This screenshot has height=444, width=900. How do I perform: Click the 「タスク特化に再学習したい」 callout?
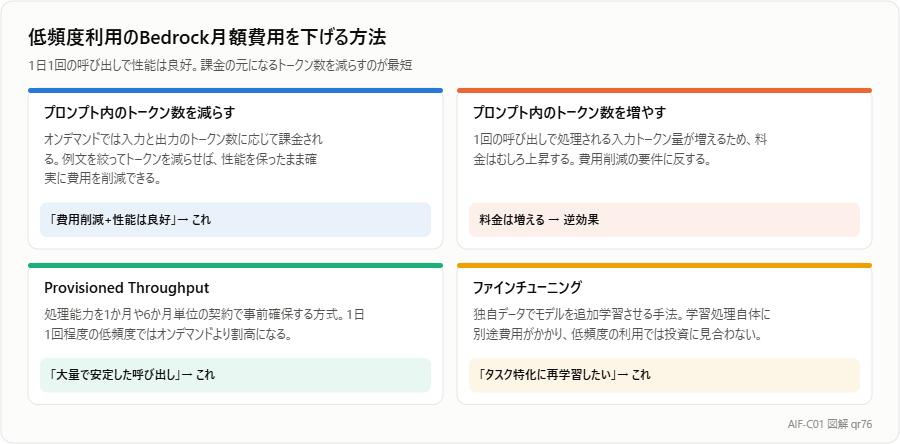pos(664,375)
